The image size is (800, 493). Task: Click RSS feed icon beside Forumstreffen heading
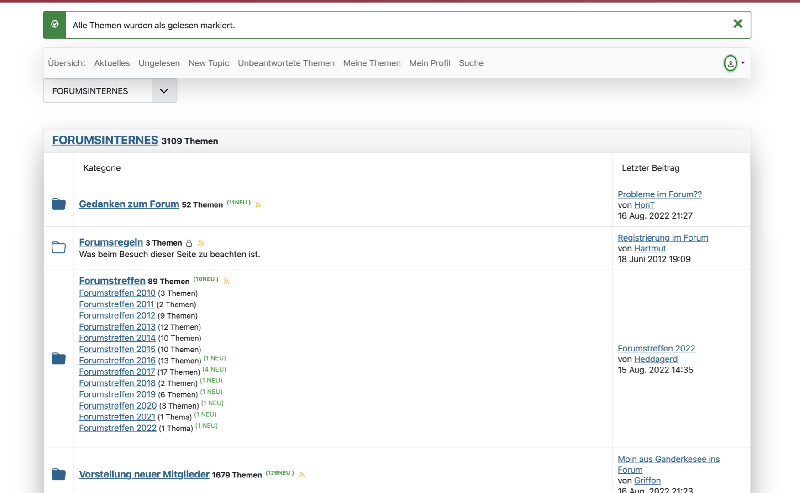[x=226, y=281]
